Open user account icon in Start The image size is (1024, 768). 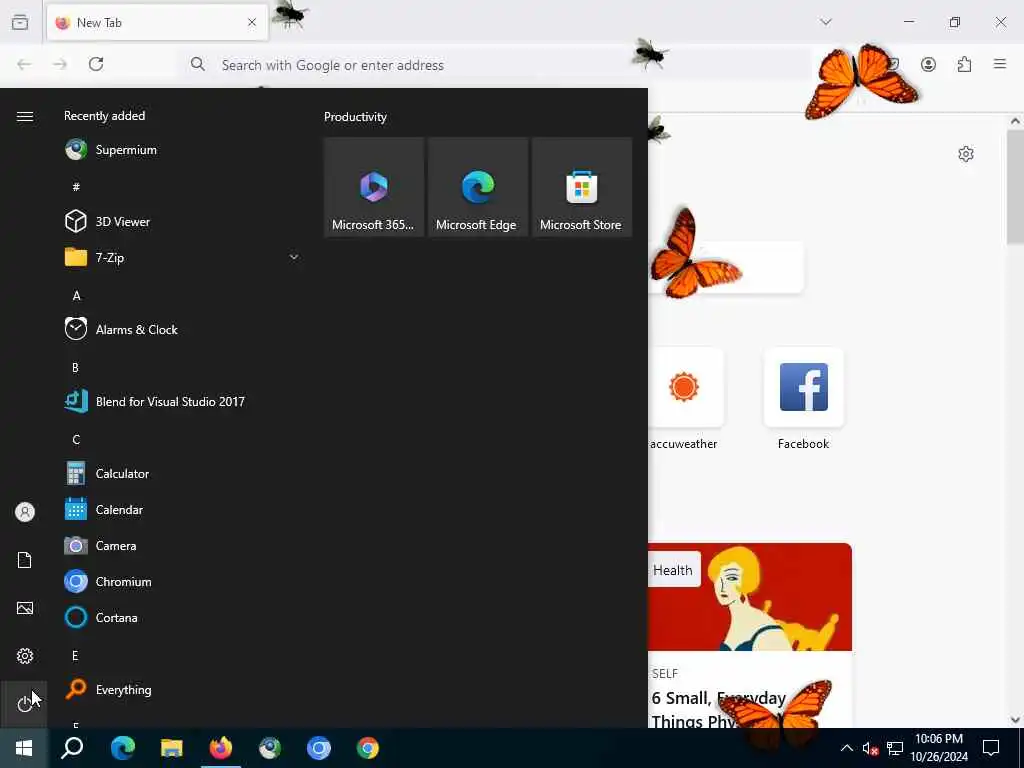click(x=24, y=512)
